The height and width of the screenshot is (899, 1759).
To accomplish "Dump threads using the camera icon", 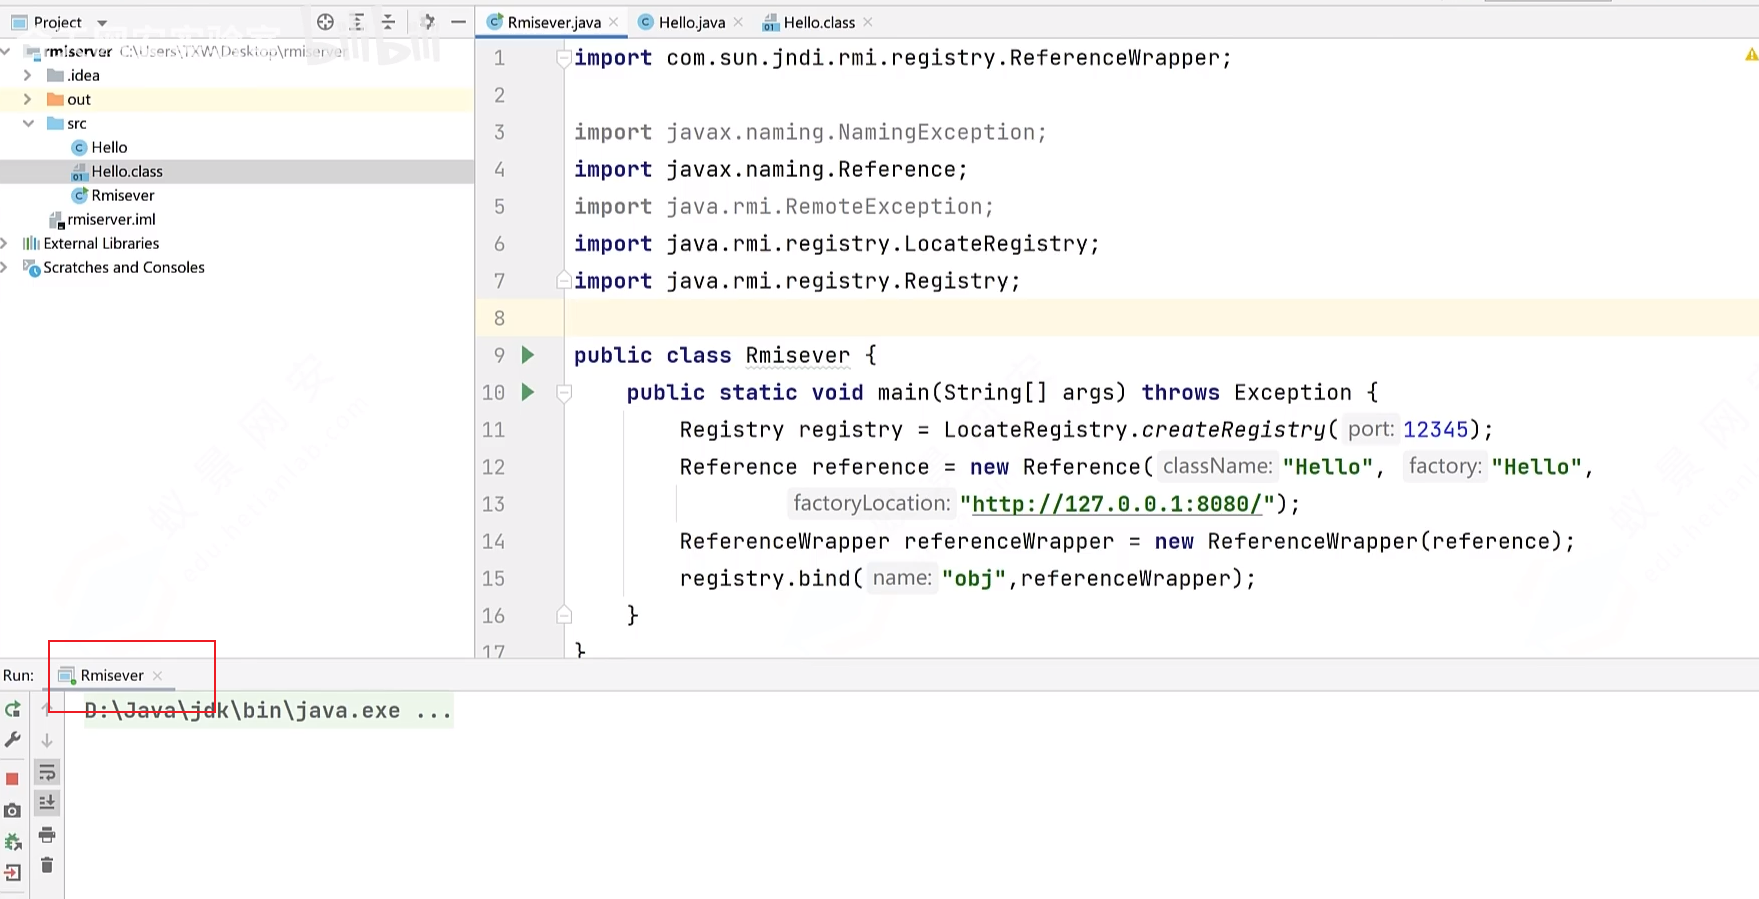I will (x=13, y=811).
